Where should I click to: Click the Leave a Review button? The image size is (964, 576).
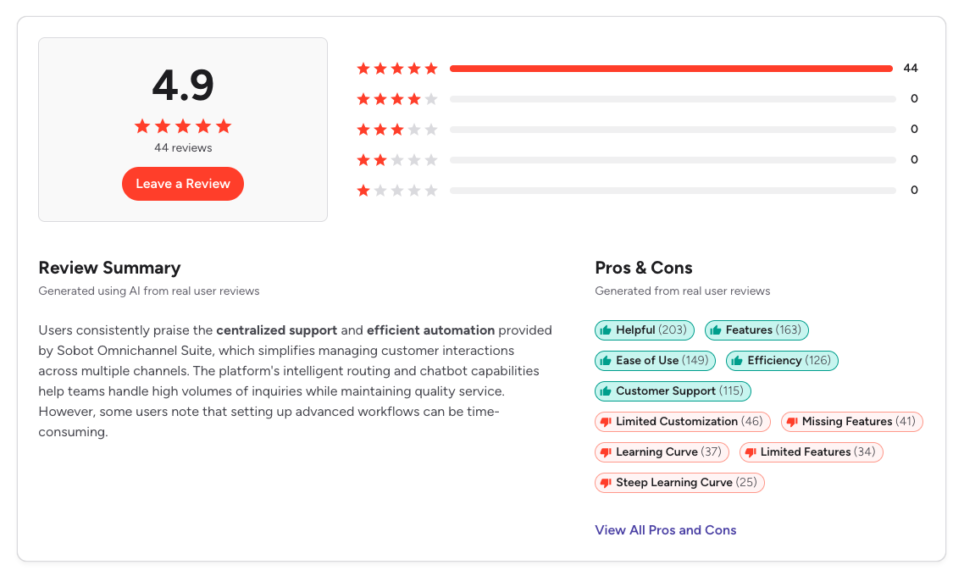pos(183,184)
